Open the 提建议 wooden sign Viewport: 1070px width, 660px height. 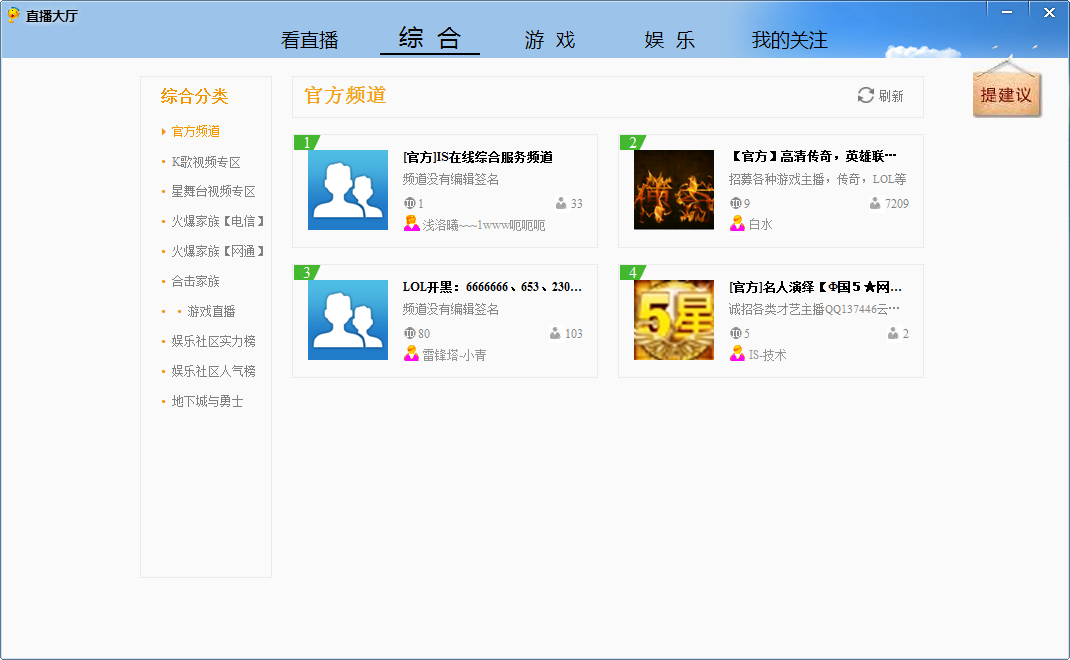(1007, 96)
